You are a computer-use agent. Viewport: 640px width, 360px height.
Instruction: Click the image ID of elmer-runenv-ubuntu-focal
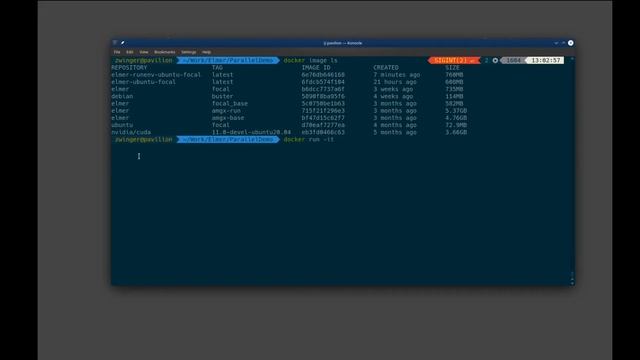pyautogui.click(x=323, y=75)
